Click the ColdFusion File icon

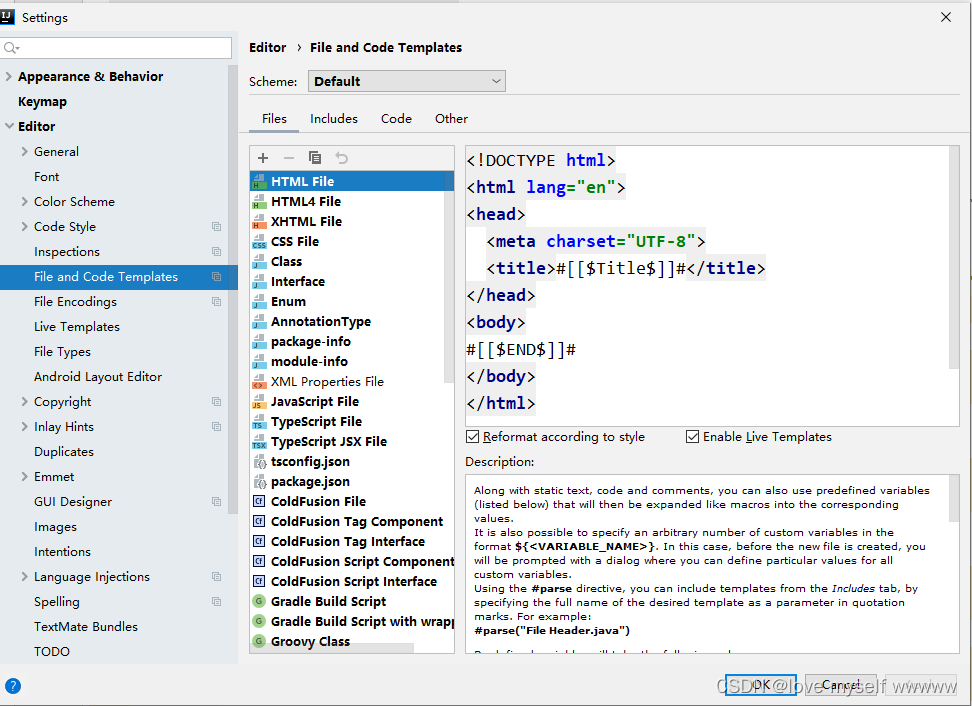pyautogui.click(x=259, y=501)
